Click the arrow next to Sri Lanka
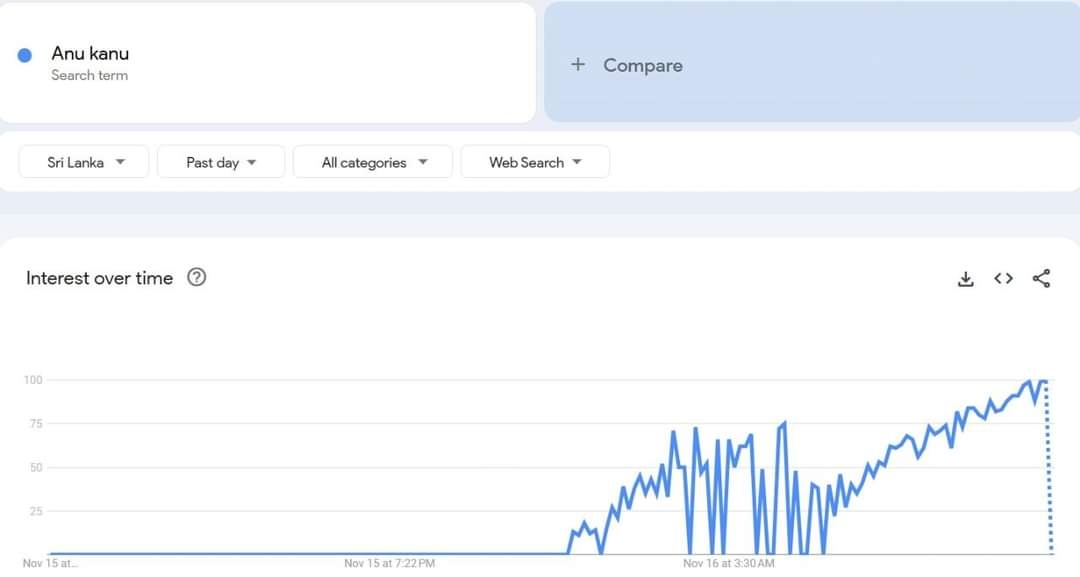This screenshot has height=577, width=1080. 121,162
